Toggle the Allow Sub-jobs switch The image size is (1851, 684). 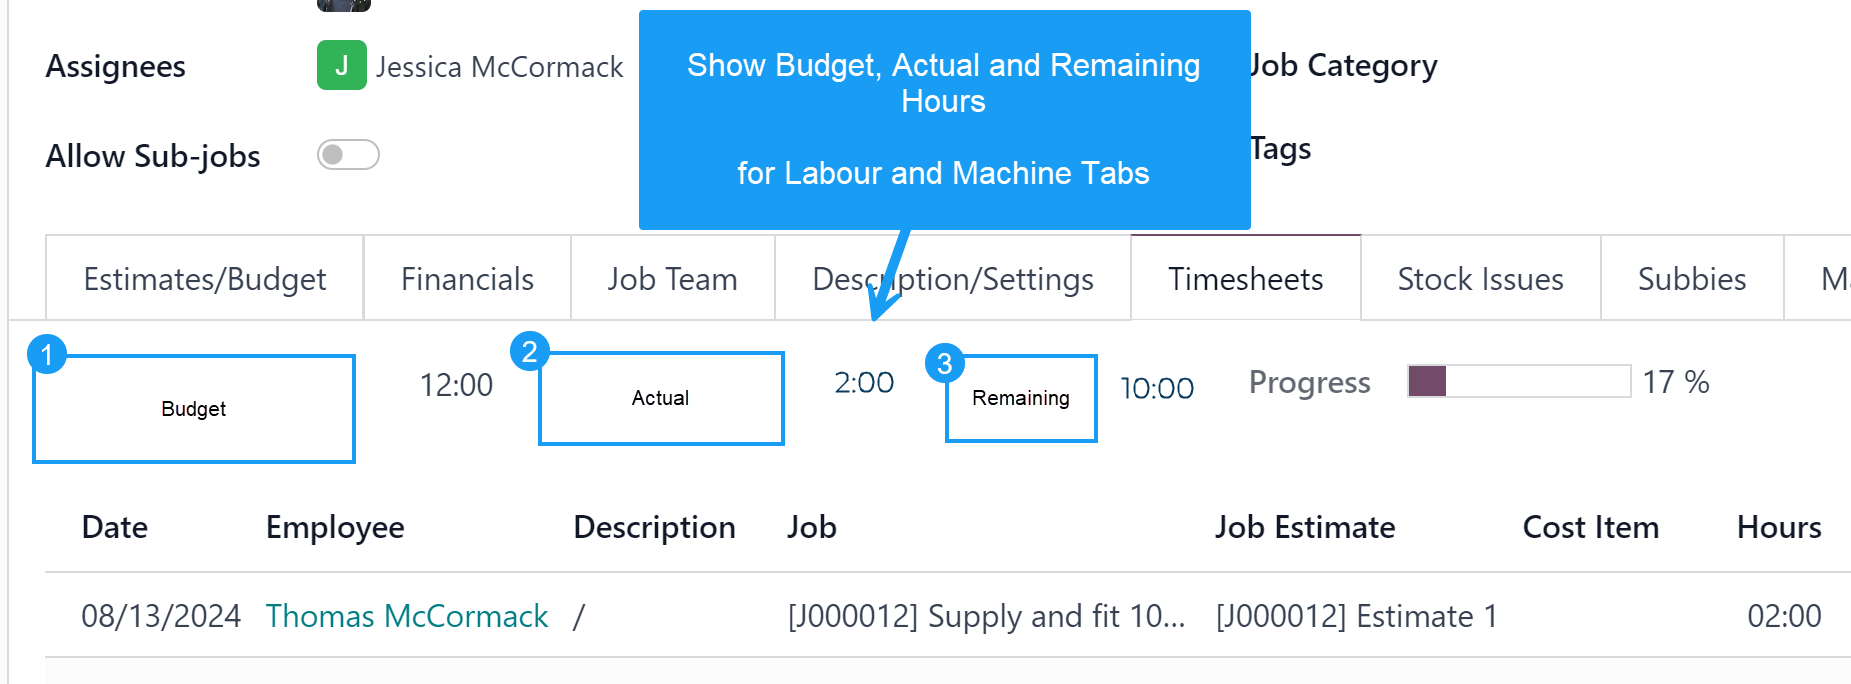pyautogui.click(x=348, y=155)
